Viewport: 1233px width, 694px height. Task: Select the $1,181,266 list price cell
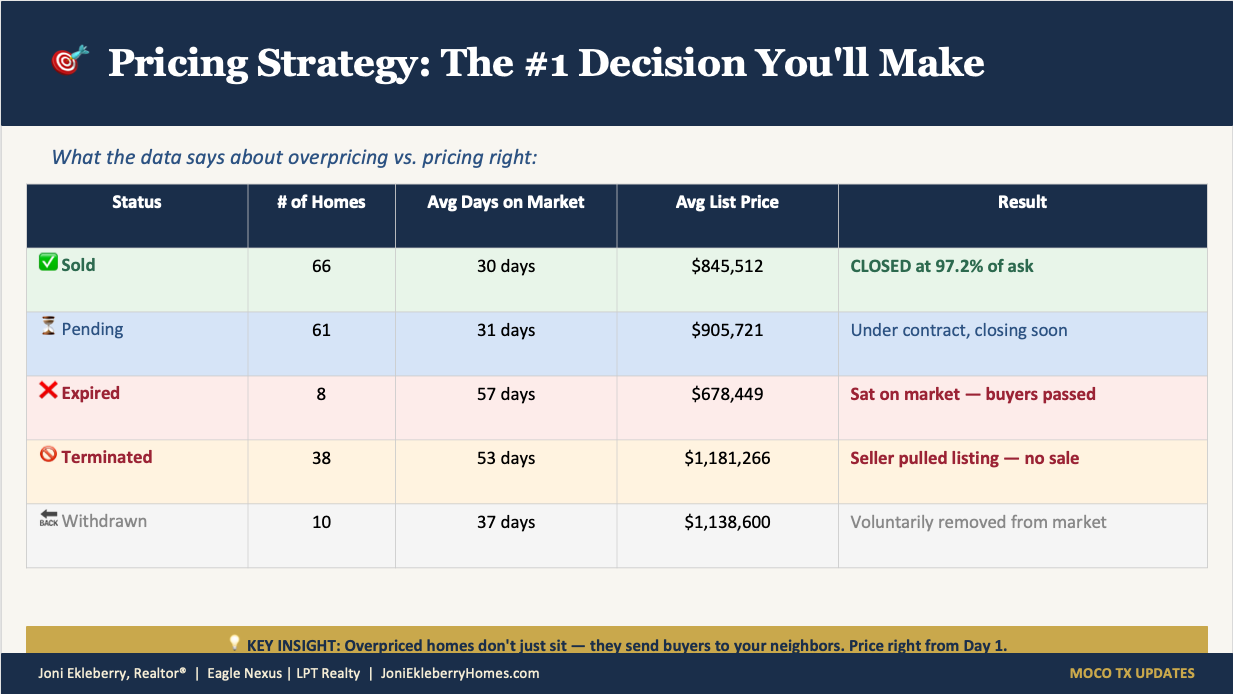tap(727, 458)
